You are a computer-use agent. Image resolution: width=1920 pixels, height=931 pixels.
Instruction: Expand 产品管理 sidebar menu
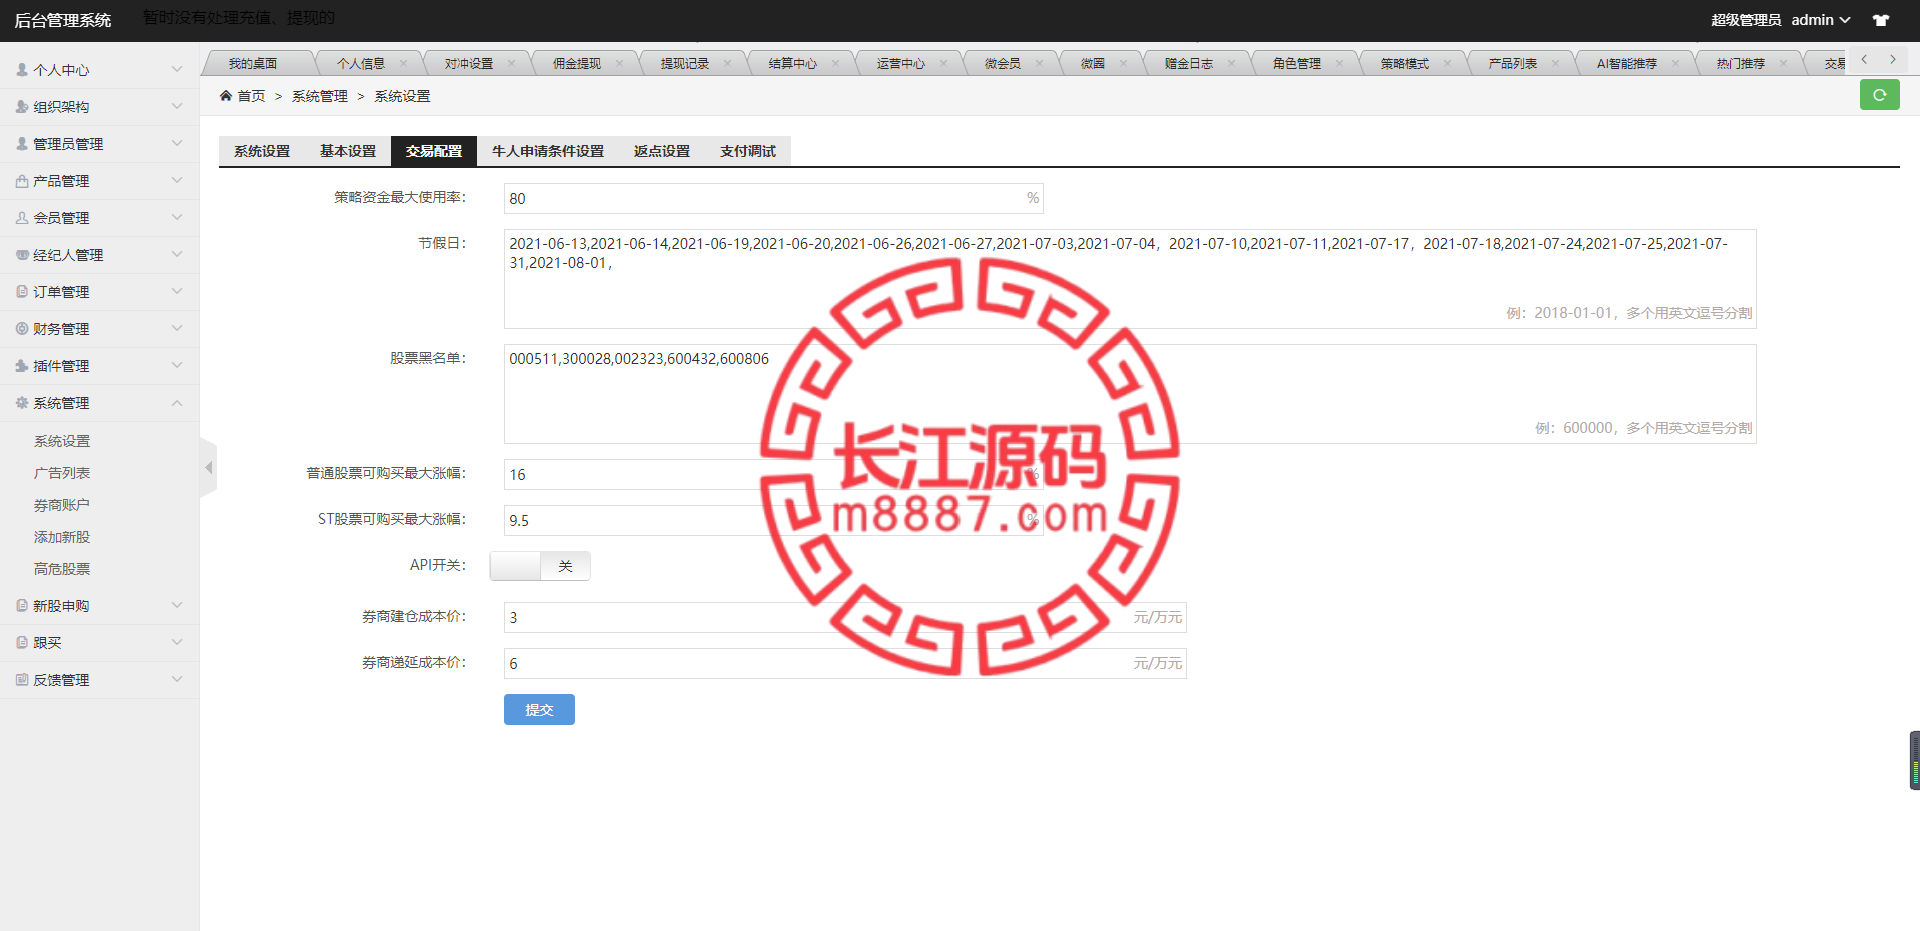coord(99,181)
